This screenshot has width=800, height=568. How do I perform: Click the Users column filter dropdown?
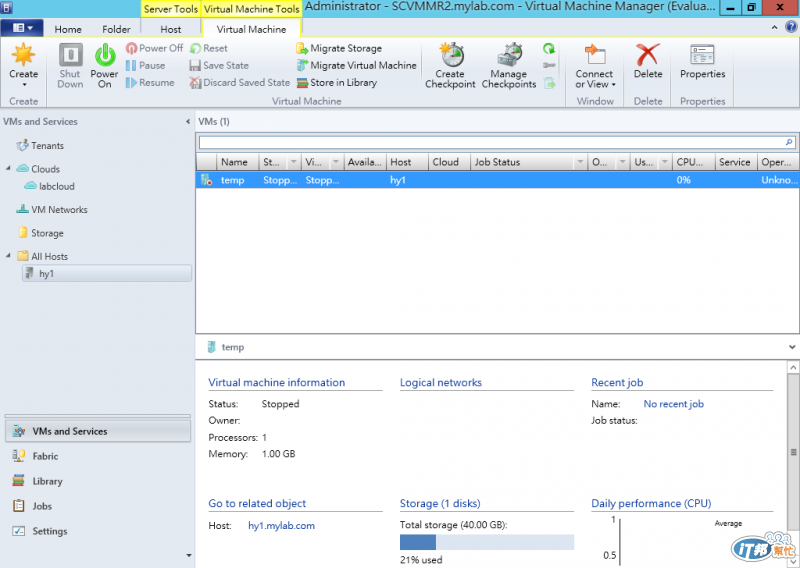(x=664, y=162)
